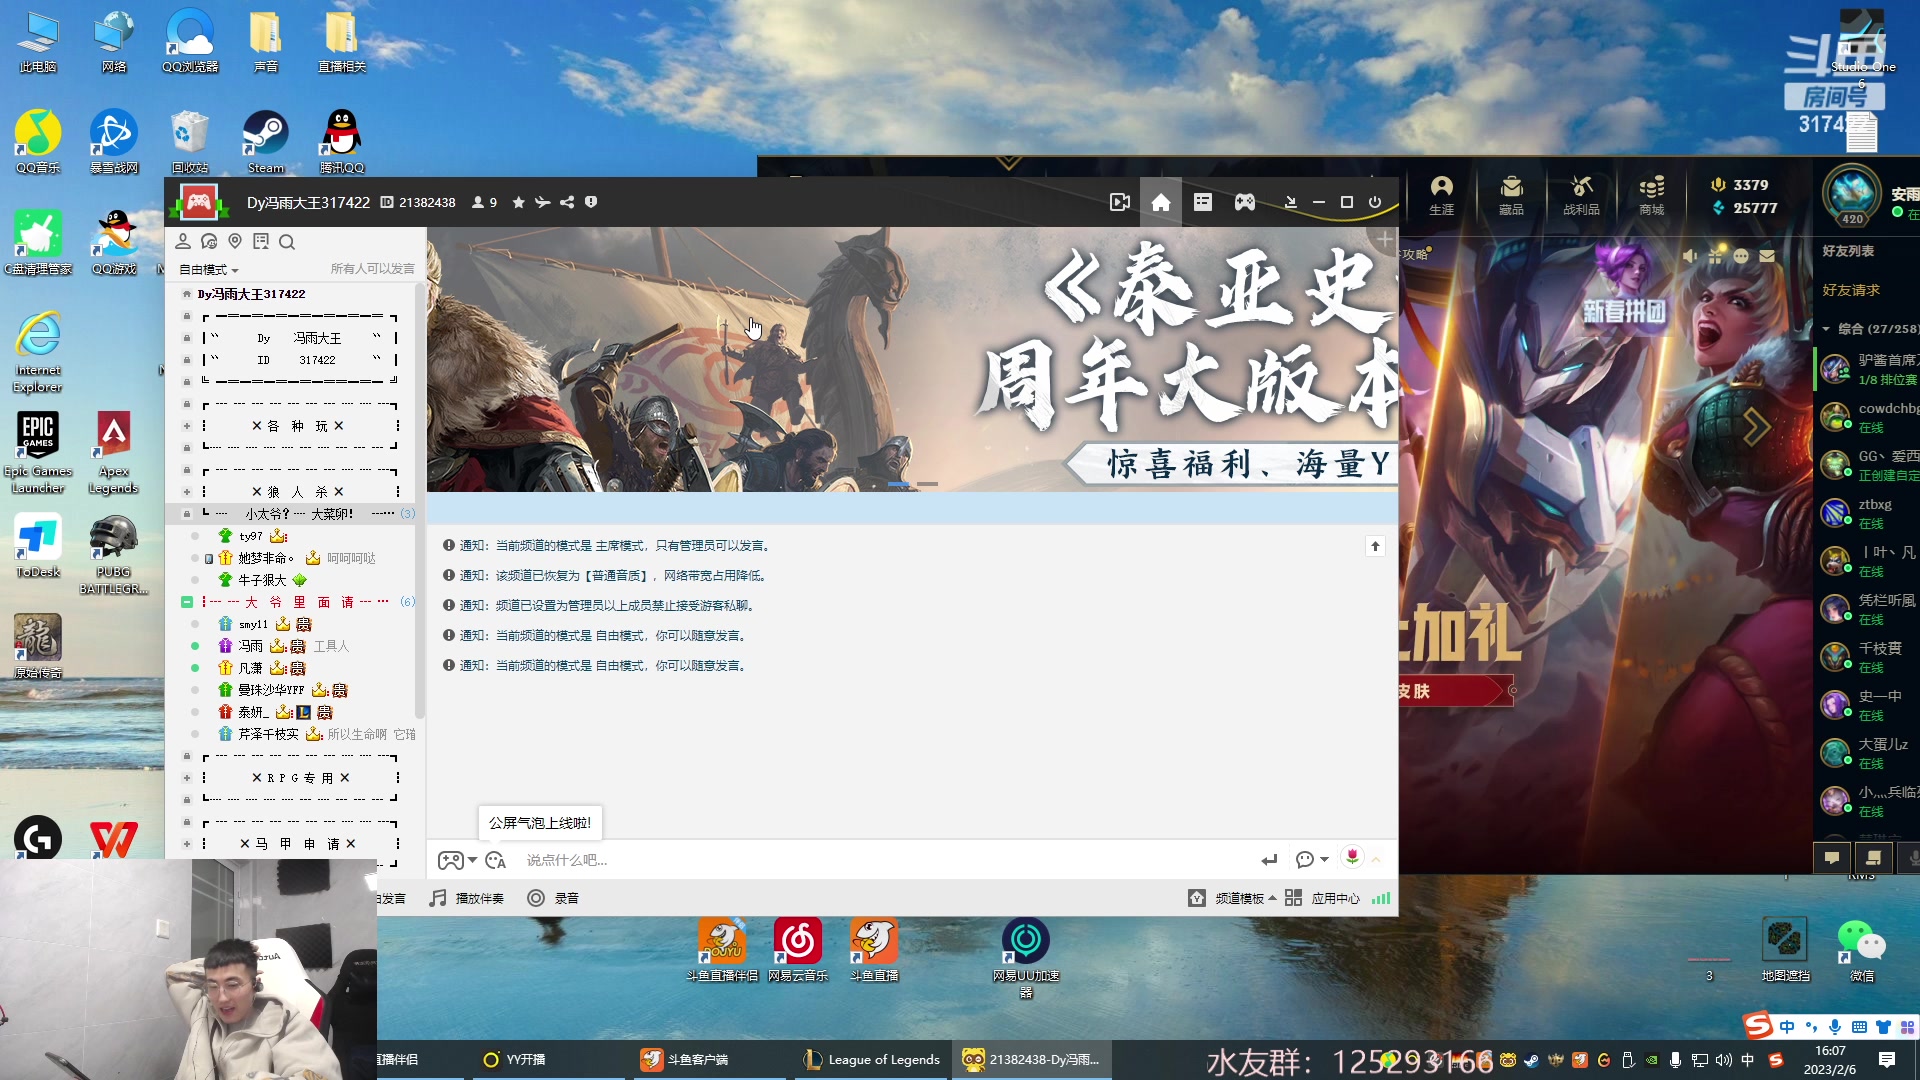Favorite the channel using the star icon
Image resolution: width=1920 pixels, height=1080 pixels.
518,202
